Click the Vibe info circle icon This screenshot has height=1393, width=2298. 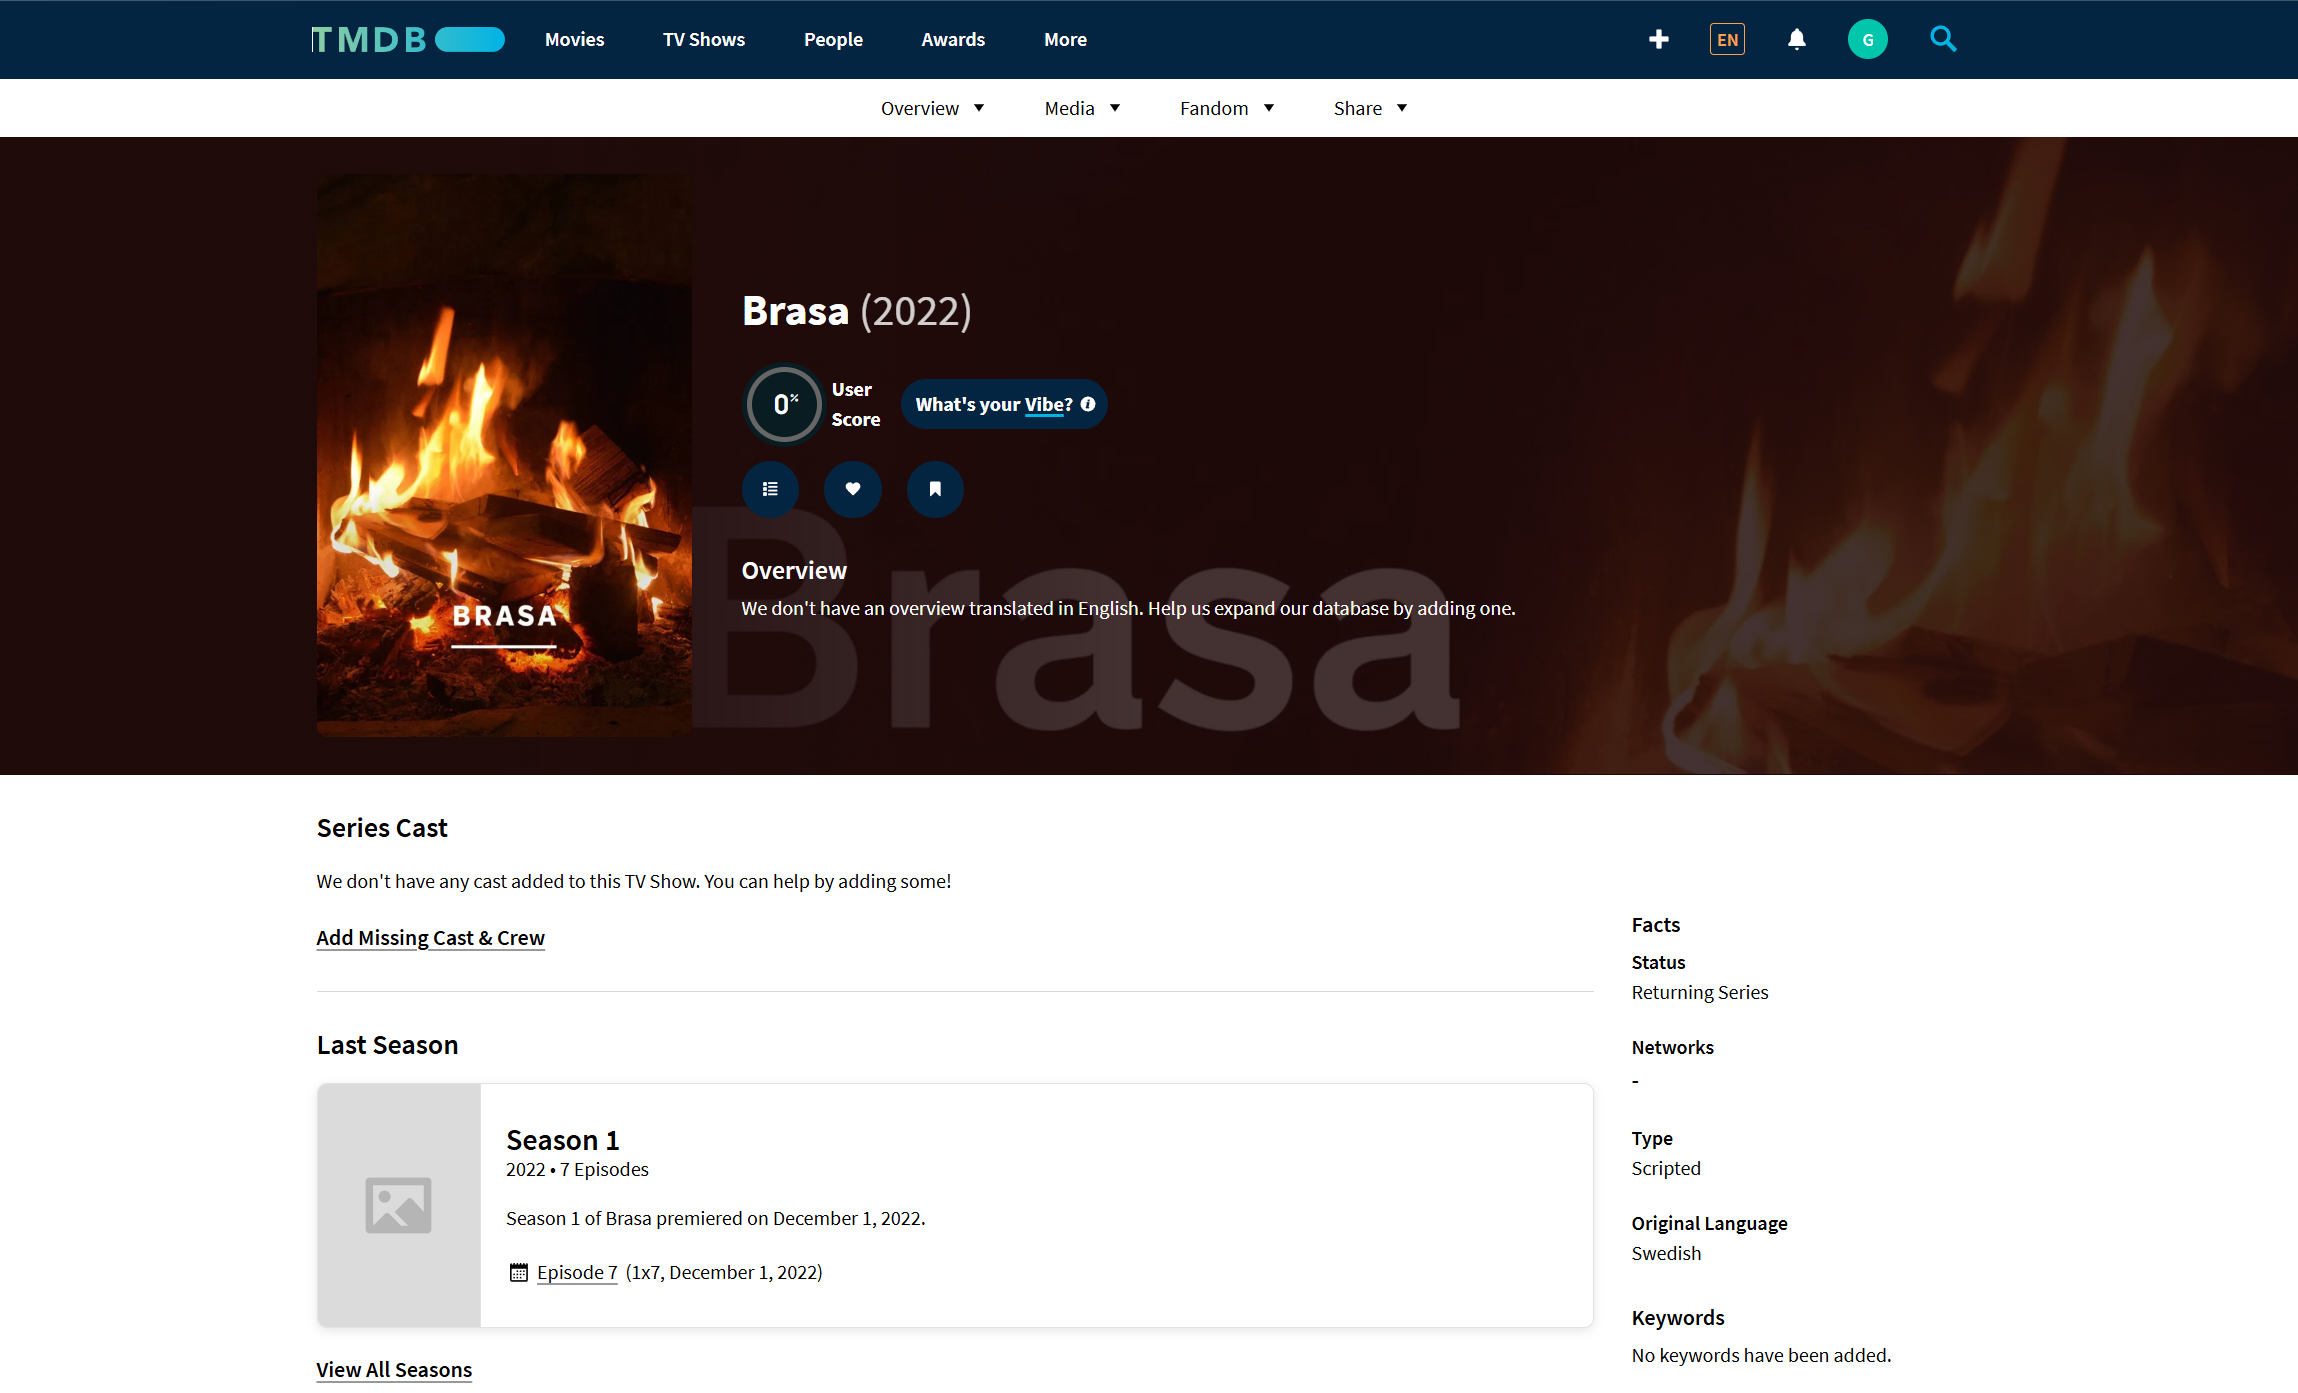[1088, 404]
